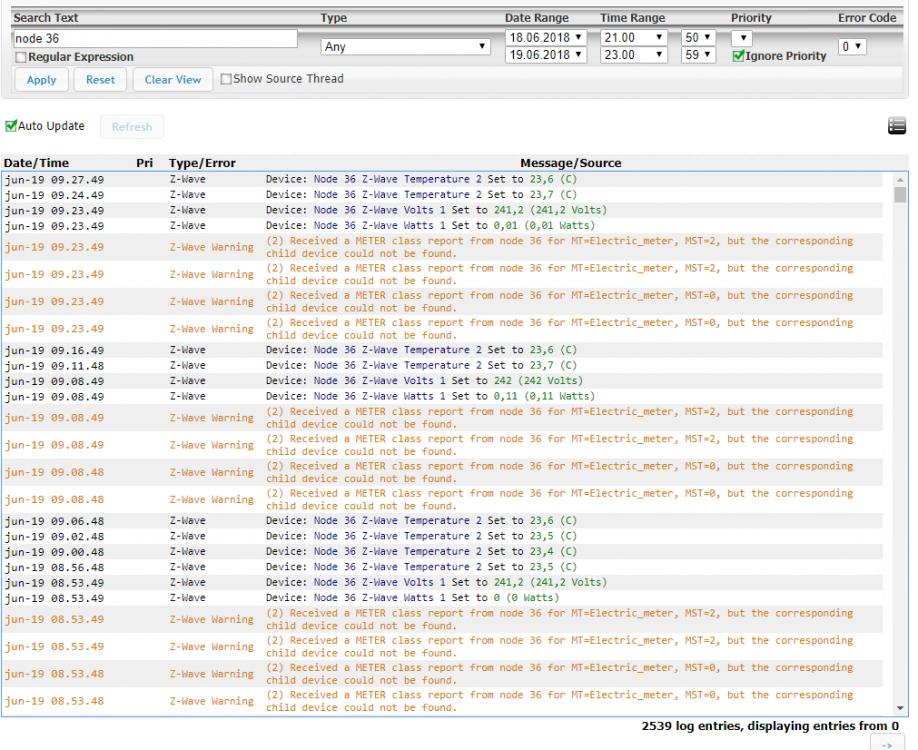918x750 pixels.
Task: Toggle the Show Source Thread checkbox
Action: point(226,79)
